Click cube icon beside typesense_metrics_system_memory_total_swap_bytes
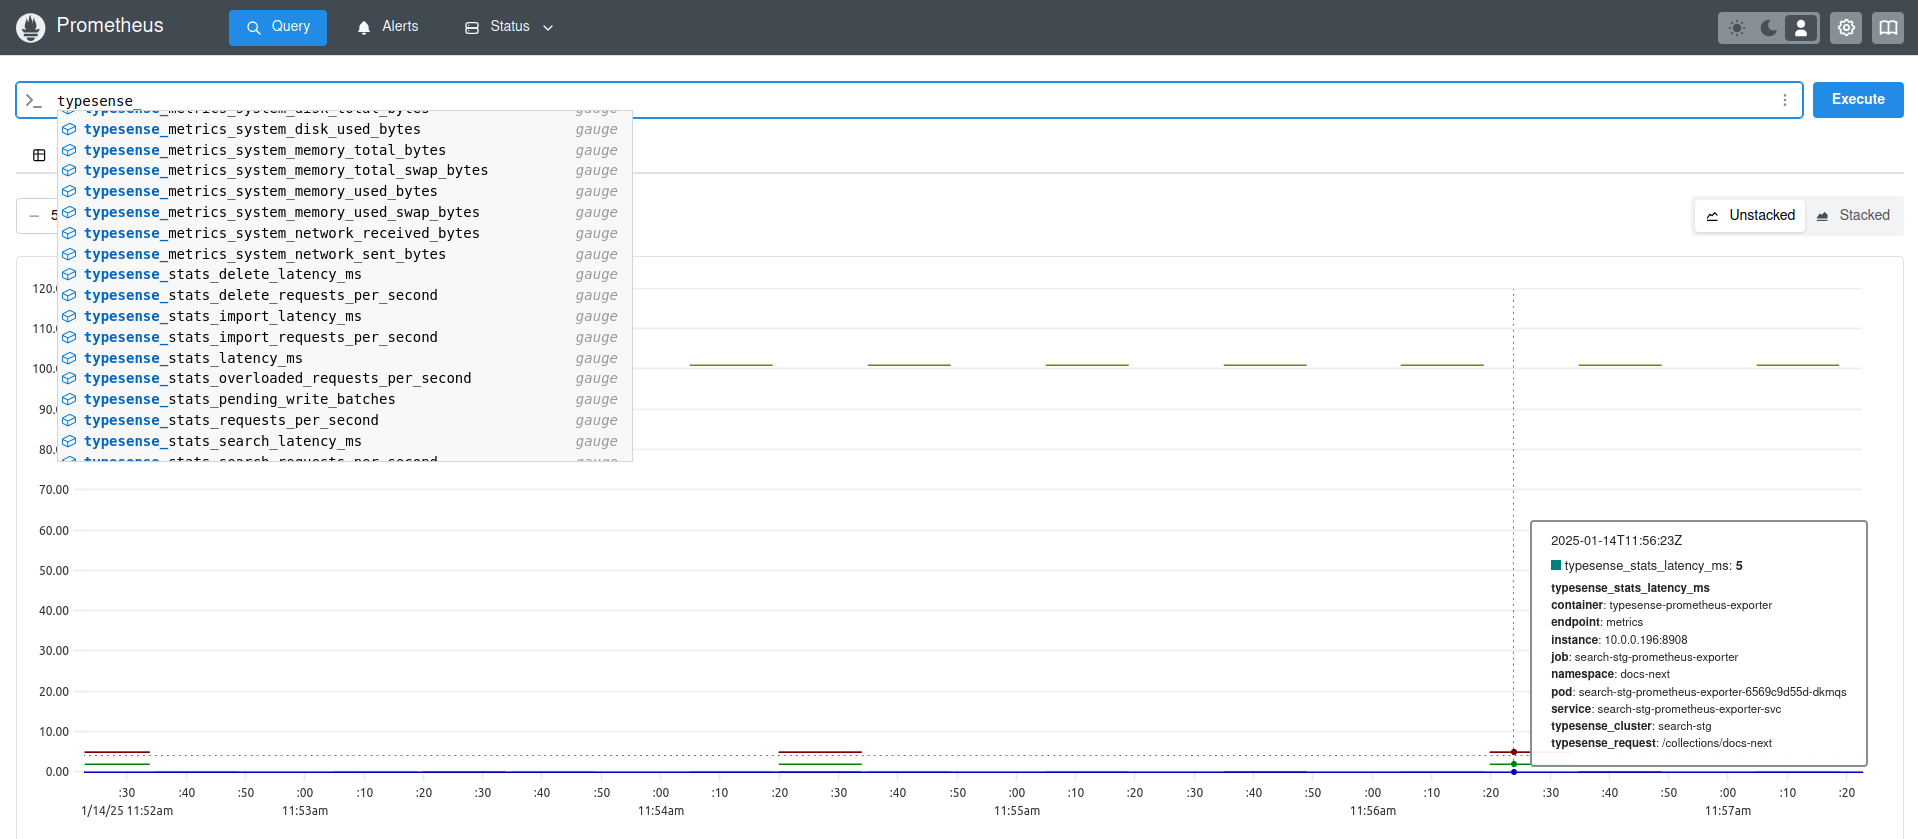The height and width of the screenshot is (839, 1918). (x=69, y=170)
